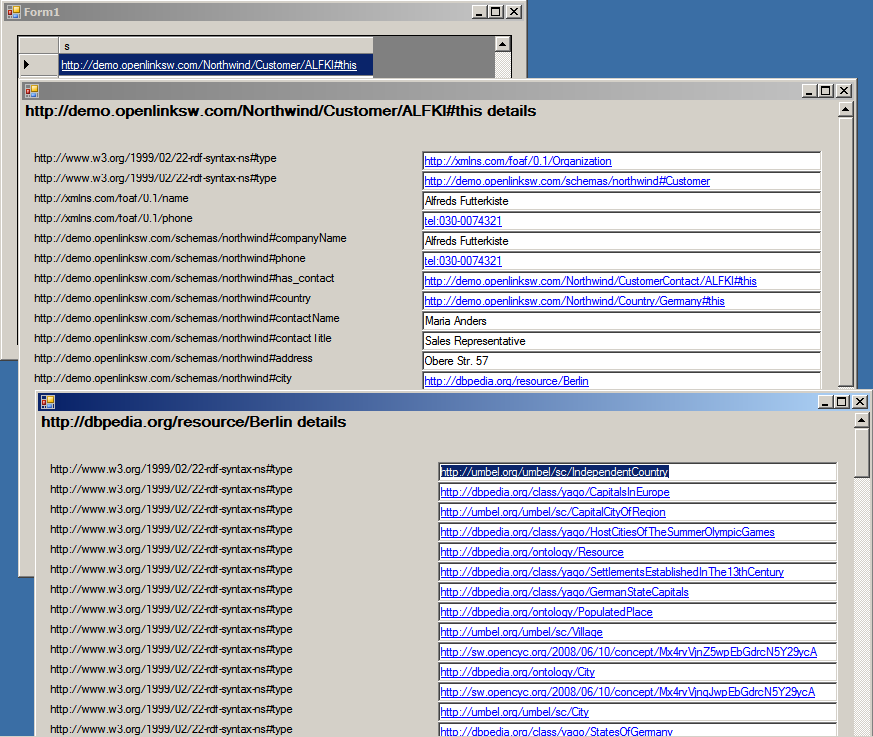Viewport: 873px width, 737px height.
Task: Minimize the Form1 window
Action: pyautogui.click(x=478, y=11)
